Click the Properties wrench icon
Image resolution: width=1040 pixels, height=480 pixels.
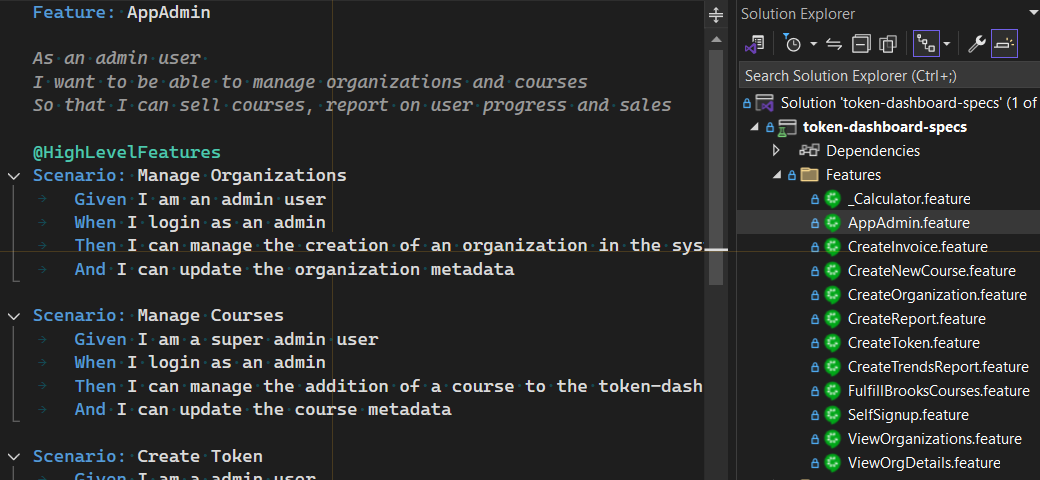976,44
